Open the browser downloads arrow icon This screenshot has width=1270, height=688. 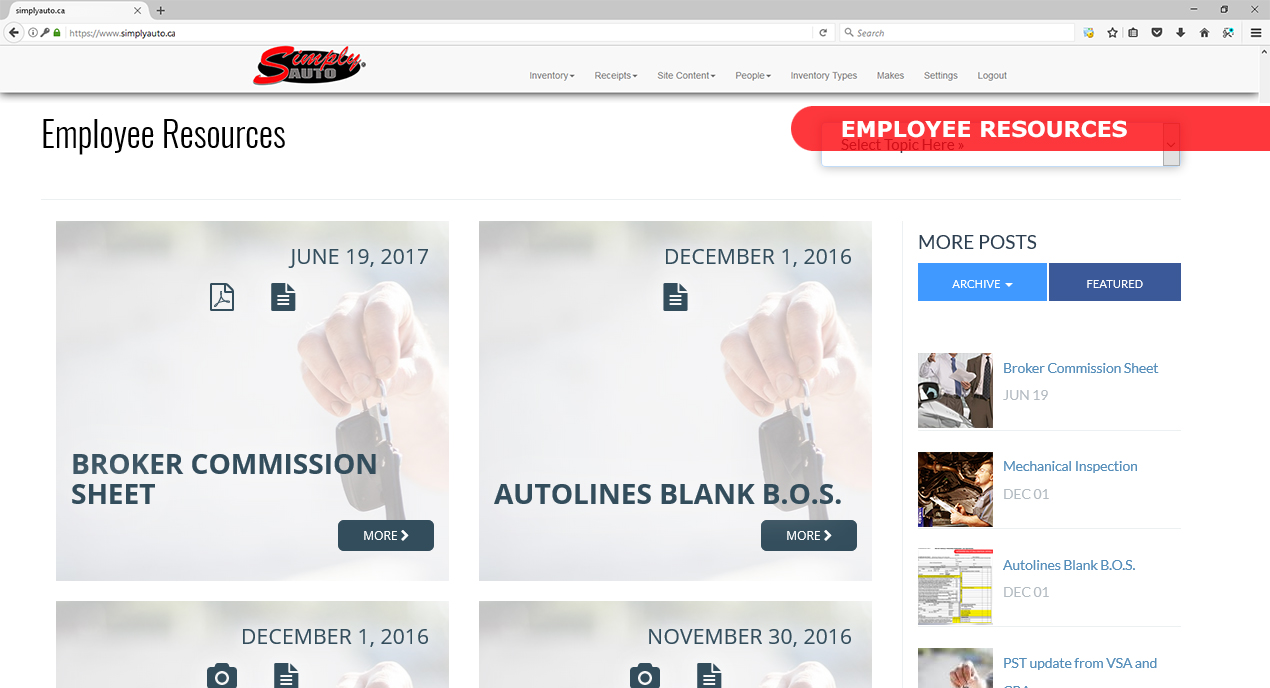[1180, 33]
